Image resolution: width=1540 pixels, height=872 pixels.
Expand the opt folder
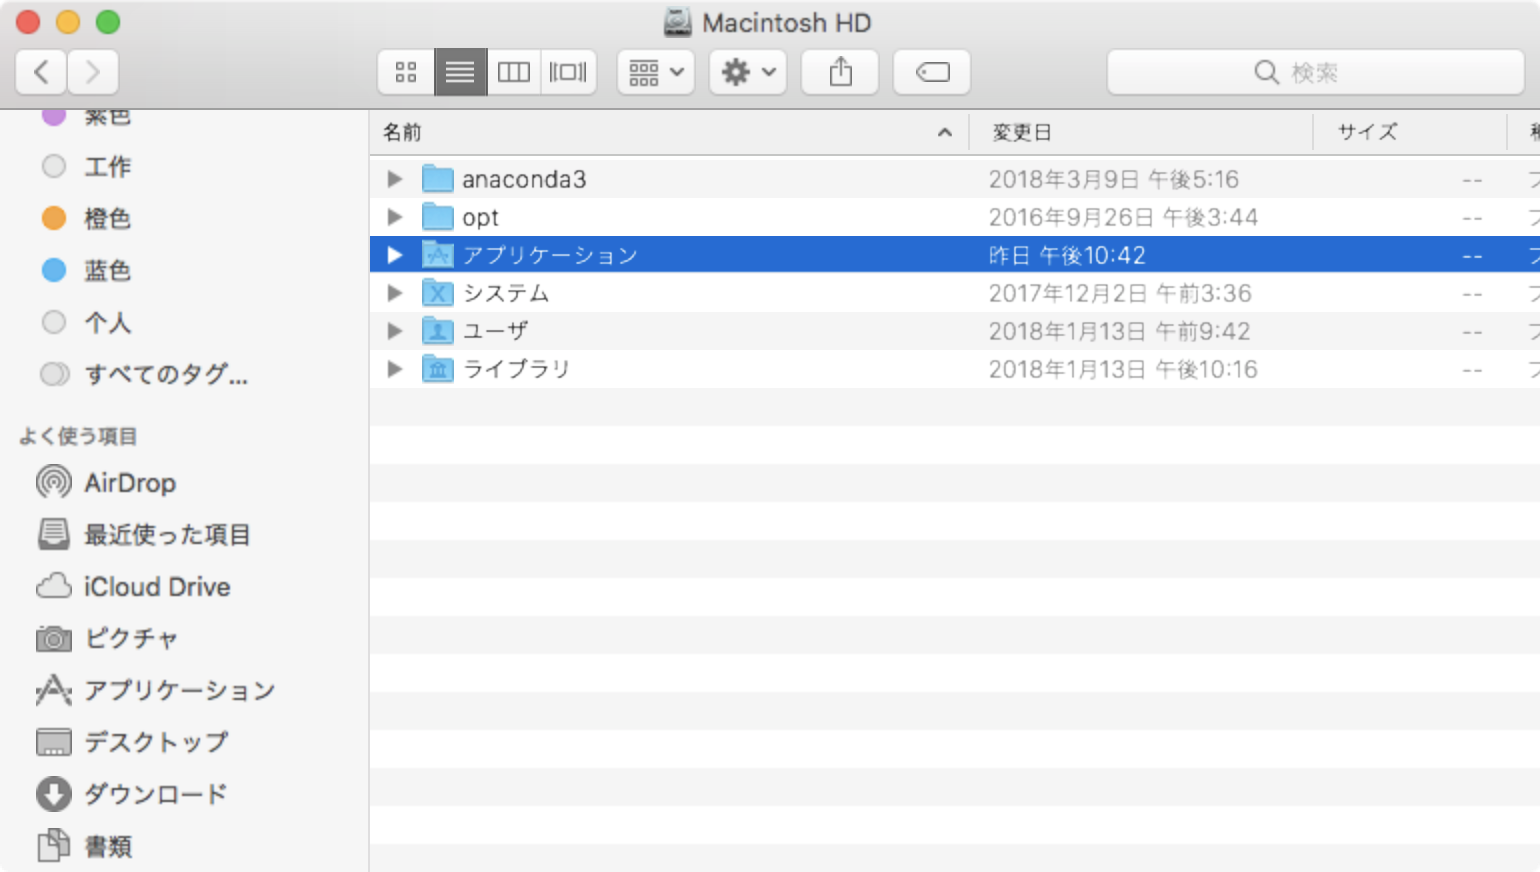click(x=395, y=217)
